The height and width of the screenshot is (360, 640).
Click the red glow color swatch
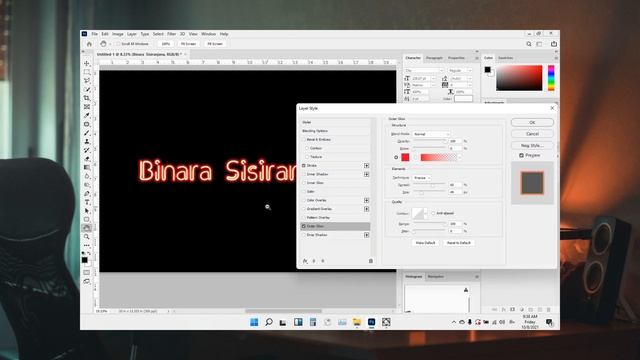pyautogui.click(x=405, y=157)
